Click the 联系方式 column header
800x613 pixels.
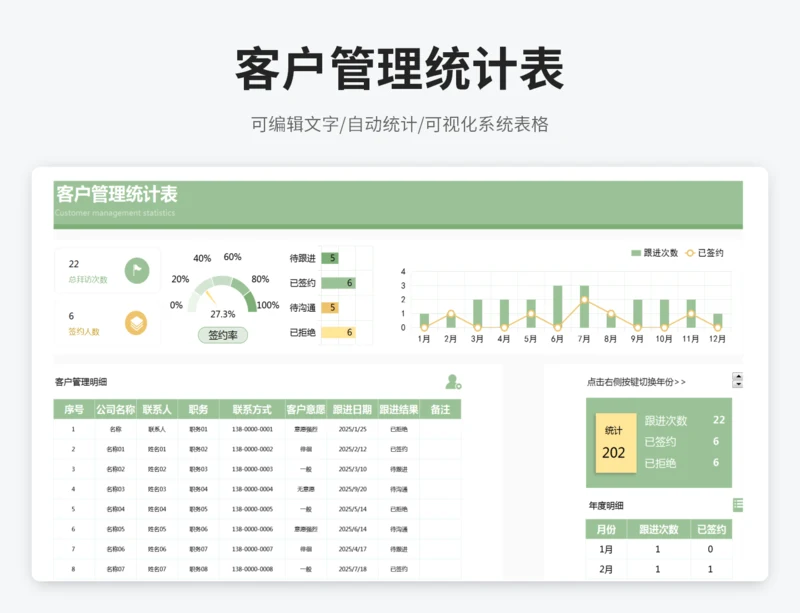click(252, 409)
